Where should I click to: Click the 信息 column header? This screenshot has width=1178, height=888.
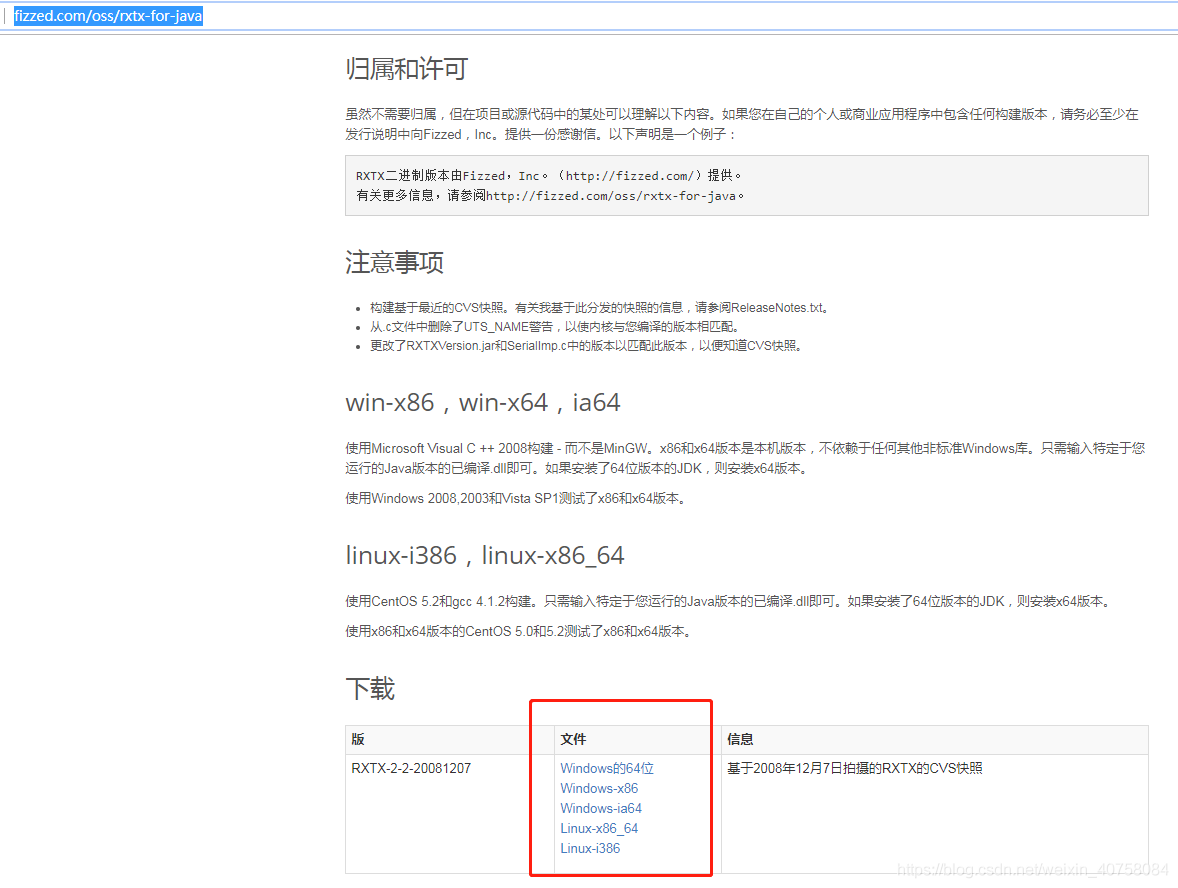pyautogui.click(x=740, y=739)
